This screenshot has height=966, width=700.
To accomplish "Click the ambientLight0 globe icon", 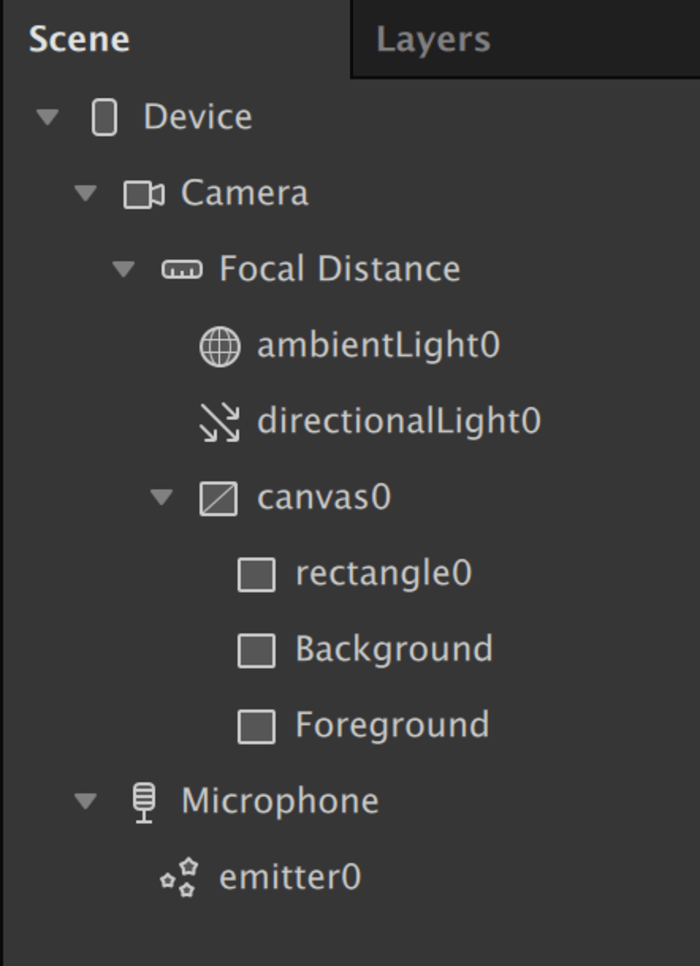I will tap(219, 347).
